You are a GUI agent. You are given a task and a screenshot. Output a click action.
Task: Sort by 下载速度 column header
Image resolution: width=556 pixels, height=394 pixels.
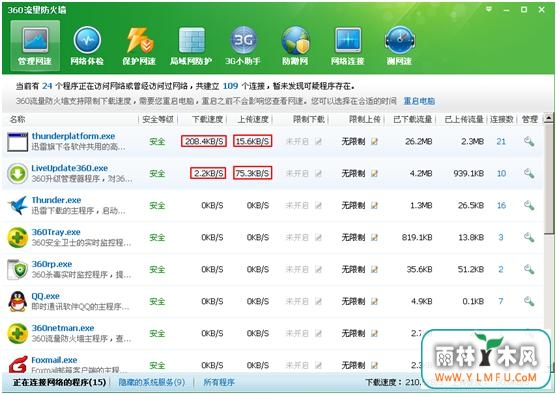pos(207,120)
